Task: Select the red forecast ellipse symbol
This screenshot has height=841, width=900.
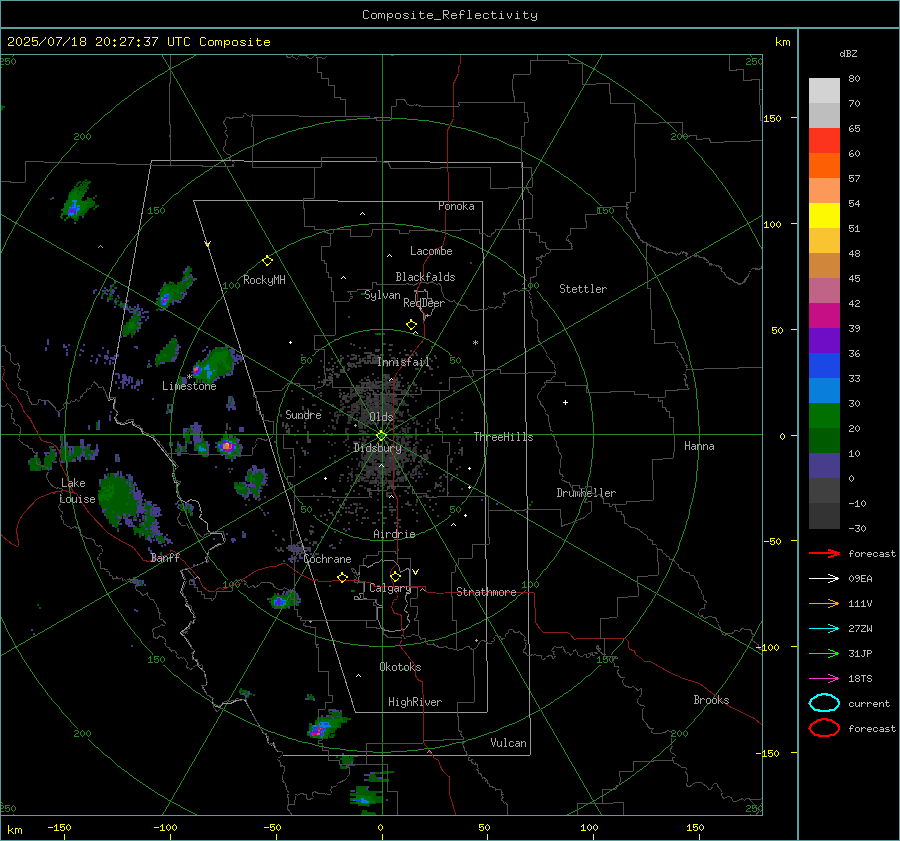Action: (824, 728)
